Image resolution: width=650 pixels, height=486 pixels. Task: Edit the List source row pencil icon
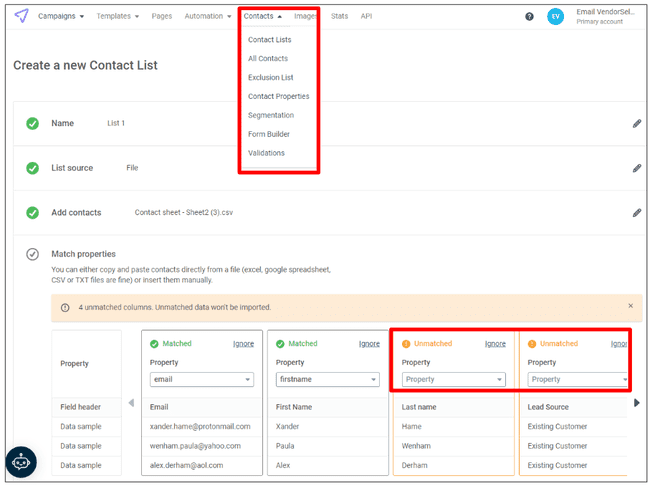pyautogui.click(x=636, y=168)
